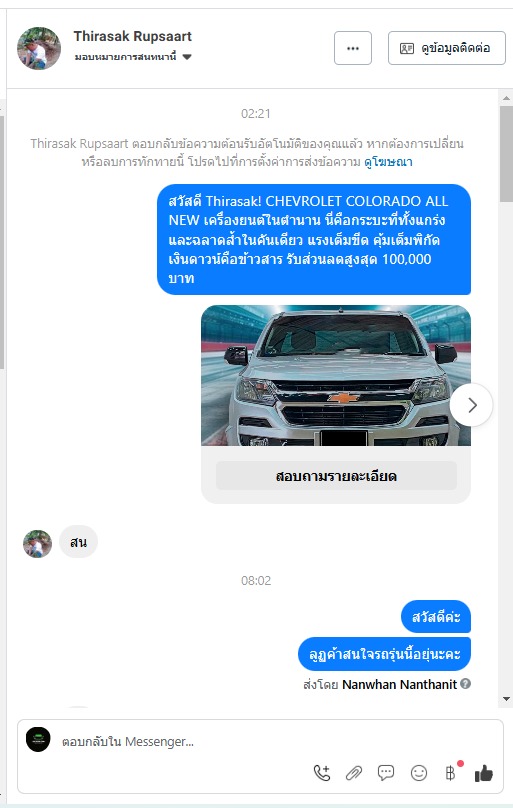Open the emoji picker smiley icon
The height and width of the screenshot is (808, 513).
point(419,773)
